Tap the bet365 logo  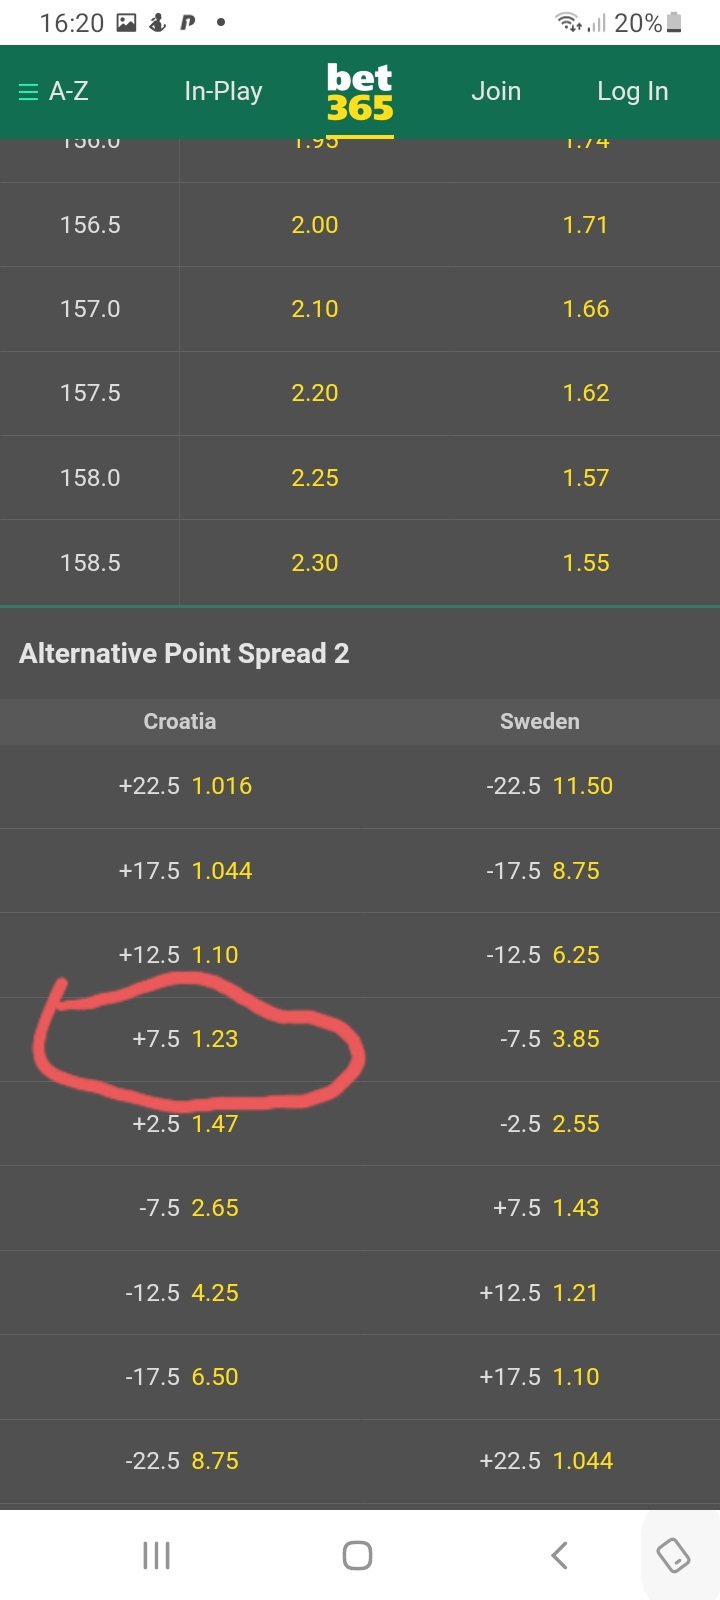tap(360, 93)
